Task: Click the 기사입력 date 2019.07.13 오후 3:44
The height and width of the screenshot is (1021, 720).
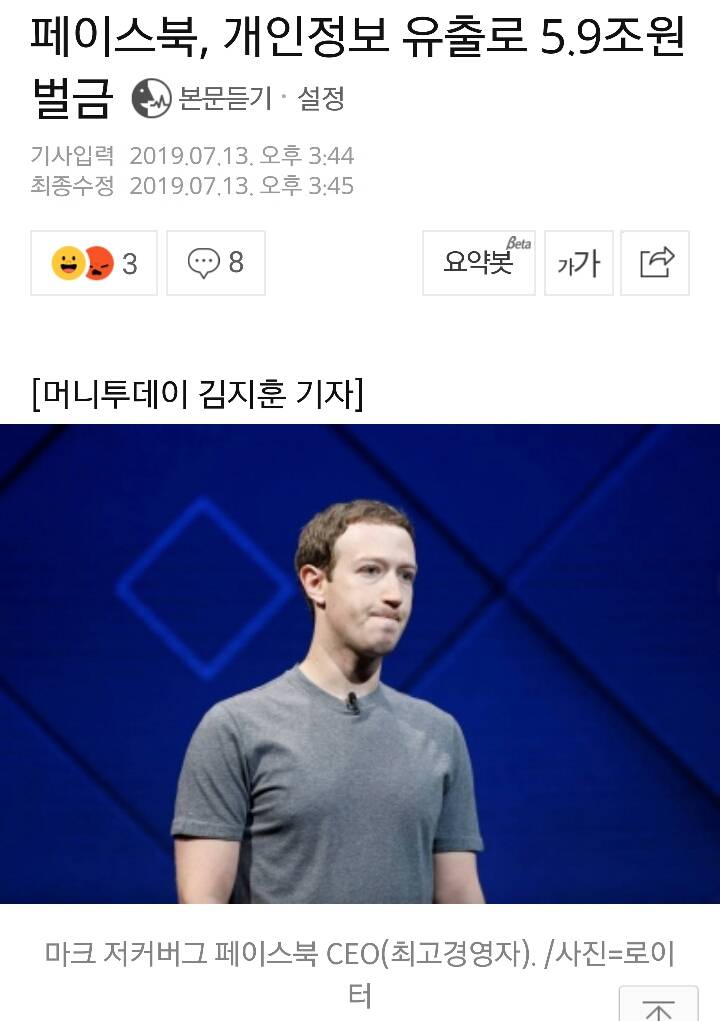Action: pos(242,156)
